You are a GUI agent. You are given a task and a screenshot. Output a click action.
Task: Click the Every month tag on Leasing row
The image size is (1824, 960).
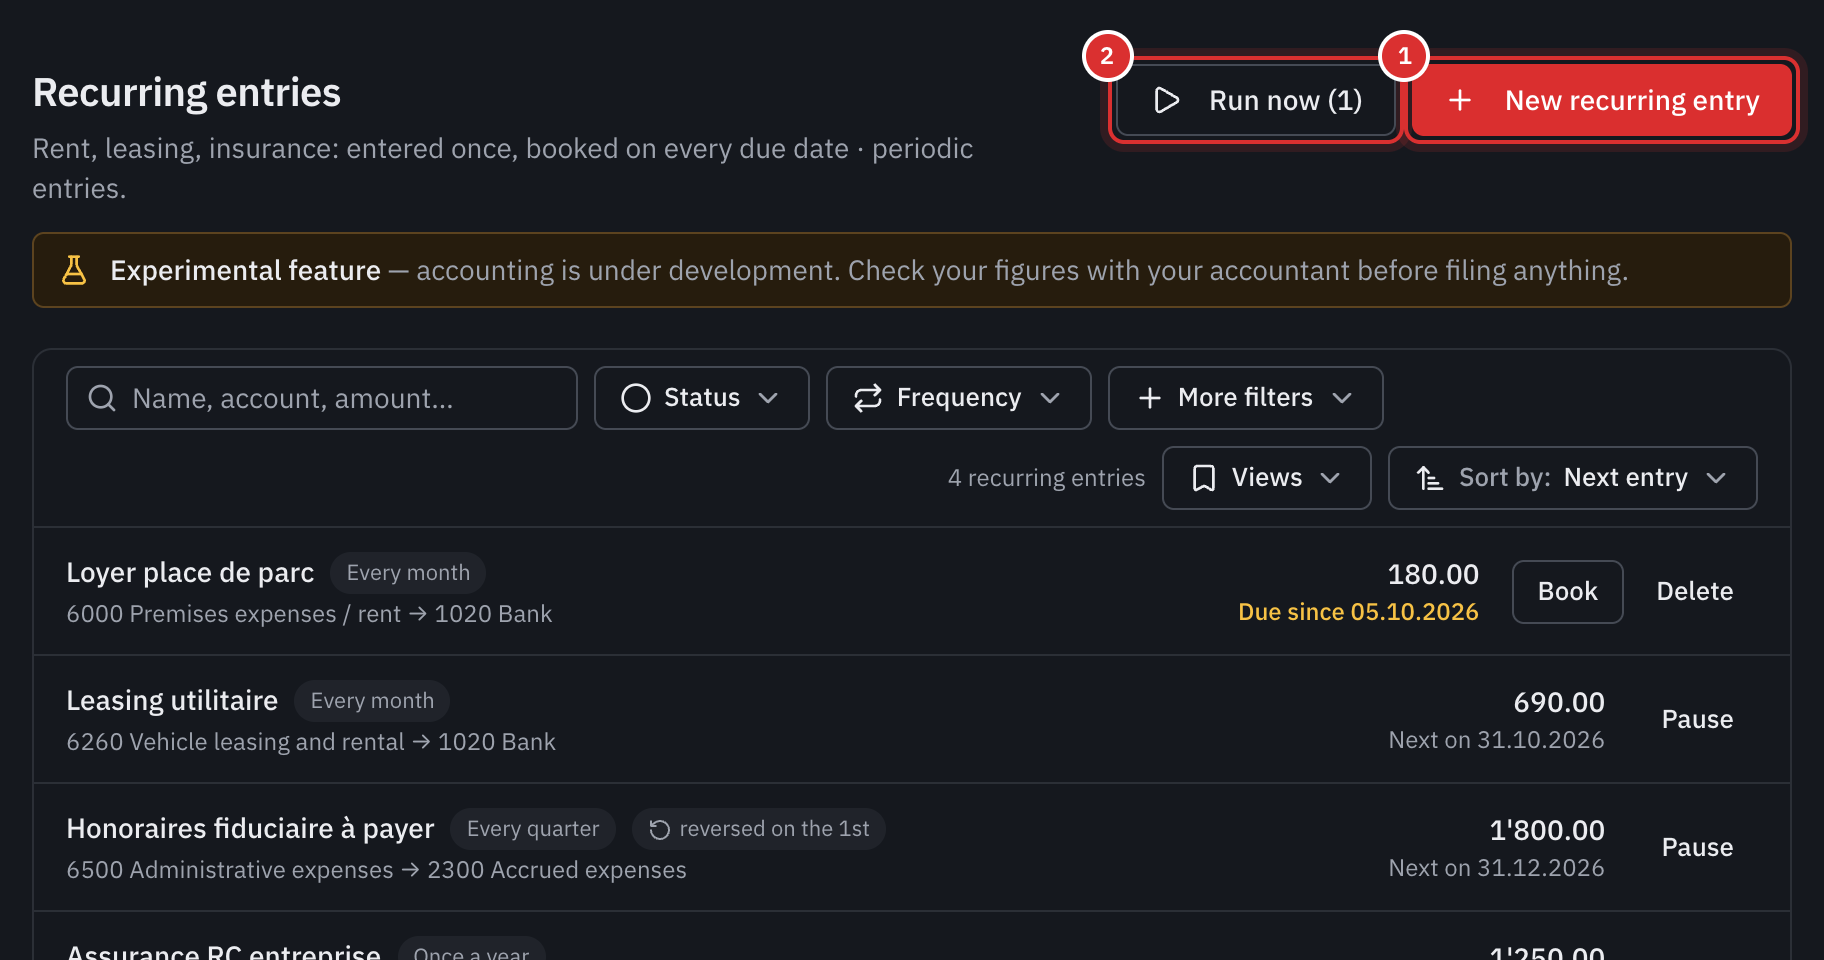[372, 701]
